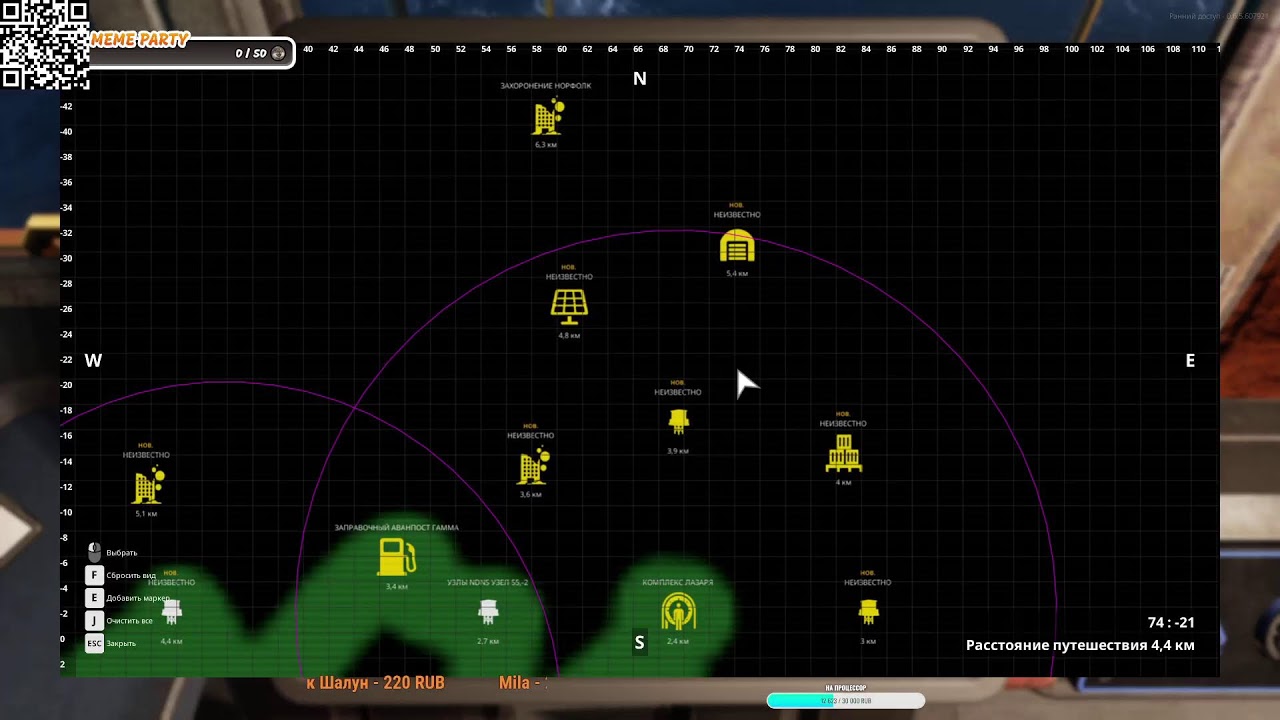This screenshot has width=1280, height=720.
Task: Click the mouse icon next to Выбрать
Action: point(94,552)
